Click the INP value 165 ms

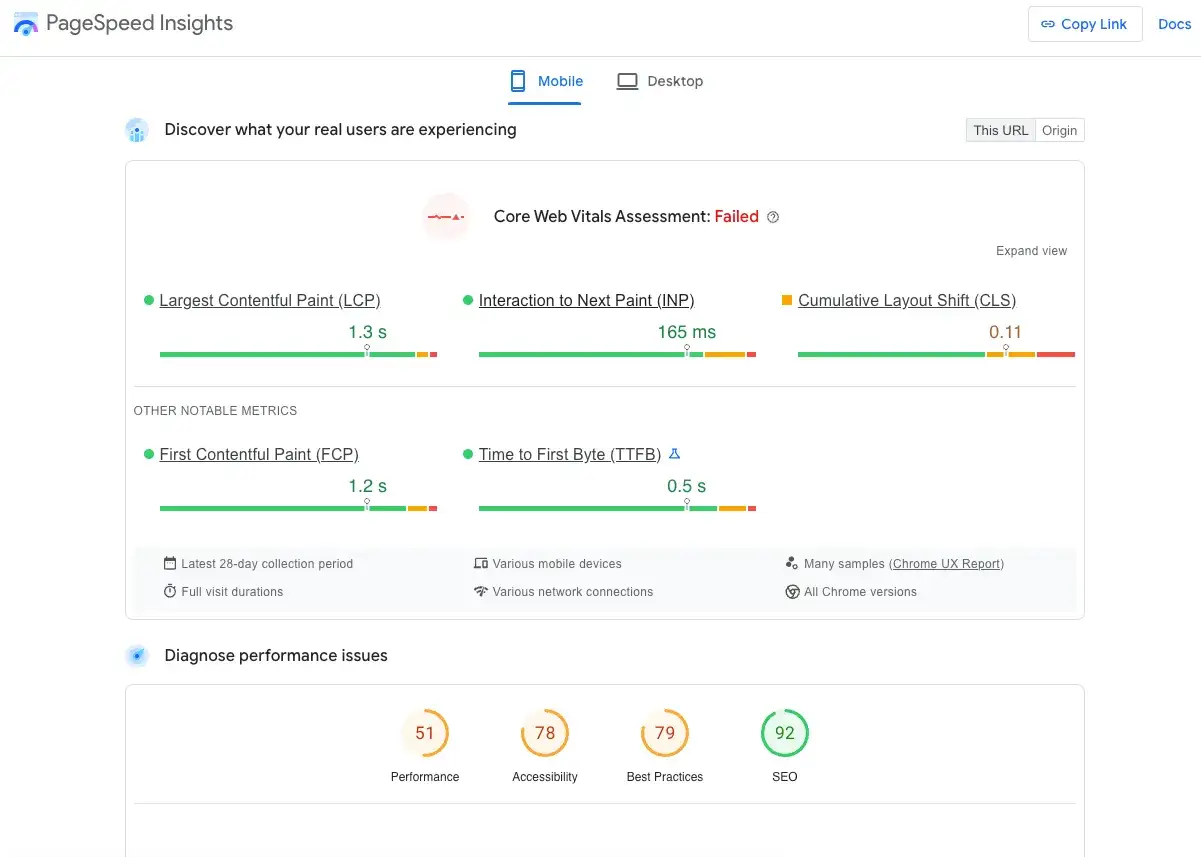point(687,332)
